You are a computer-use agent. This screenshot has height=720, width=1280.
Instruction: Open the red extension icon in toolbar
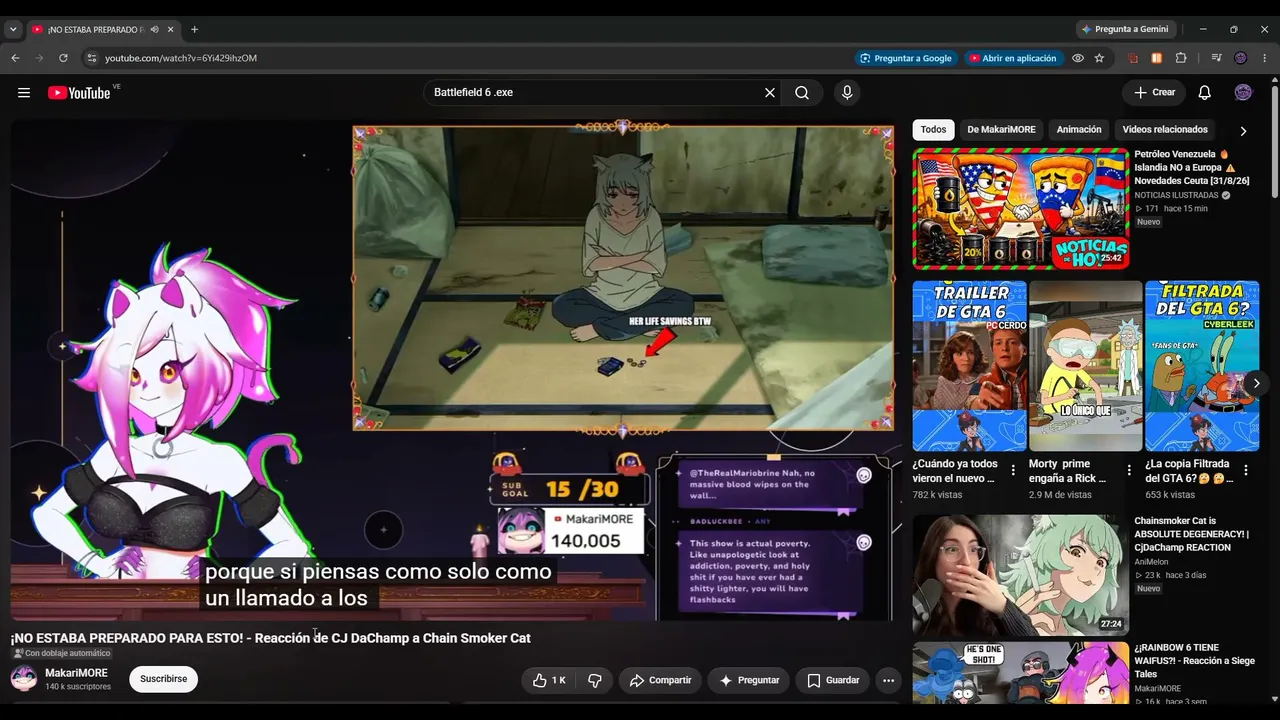[x=1133, y=58]
